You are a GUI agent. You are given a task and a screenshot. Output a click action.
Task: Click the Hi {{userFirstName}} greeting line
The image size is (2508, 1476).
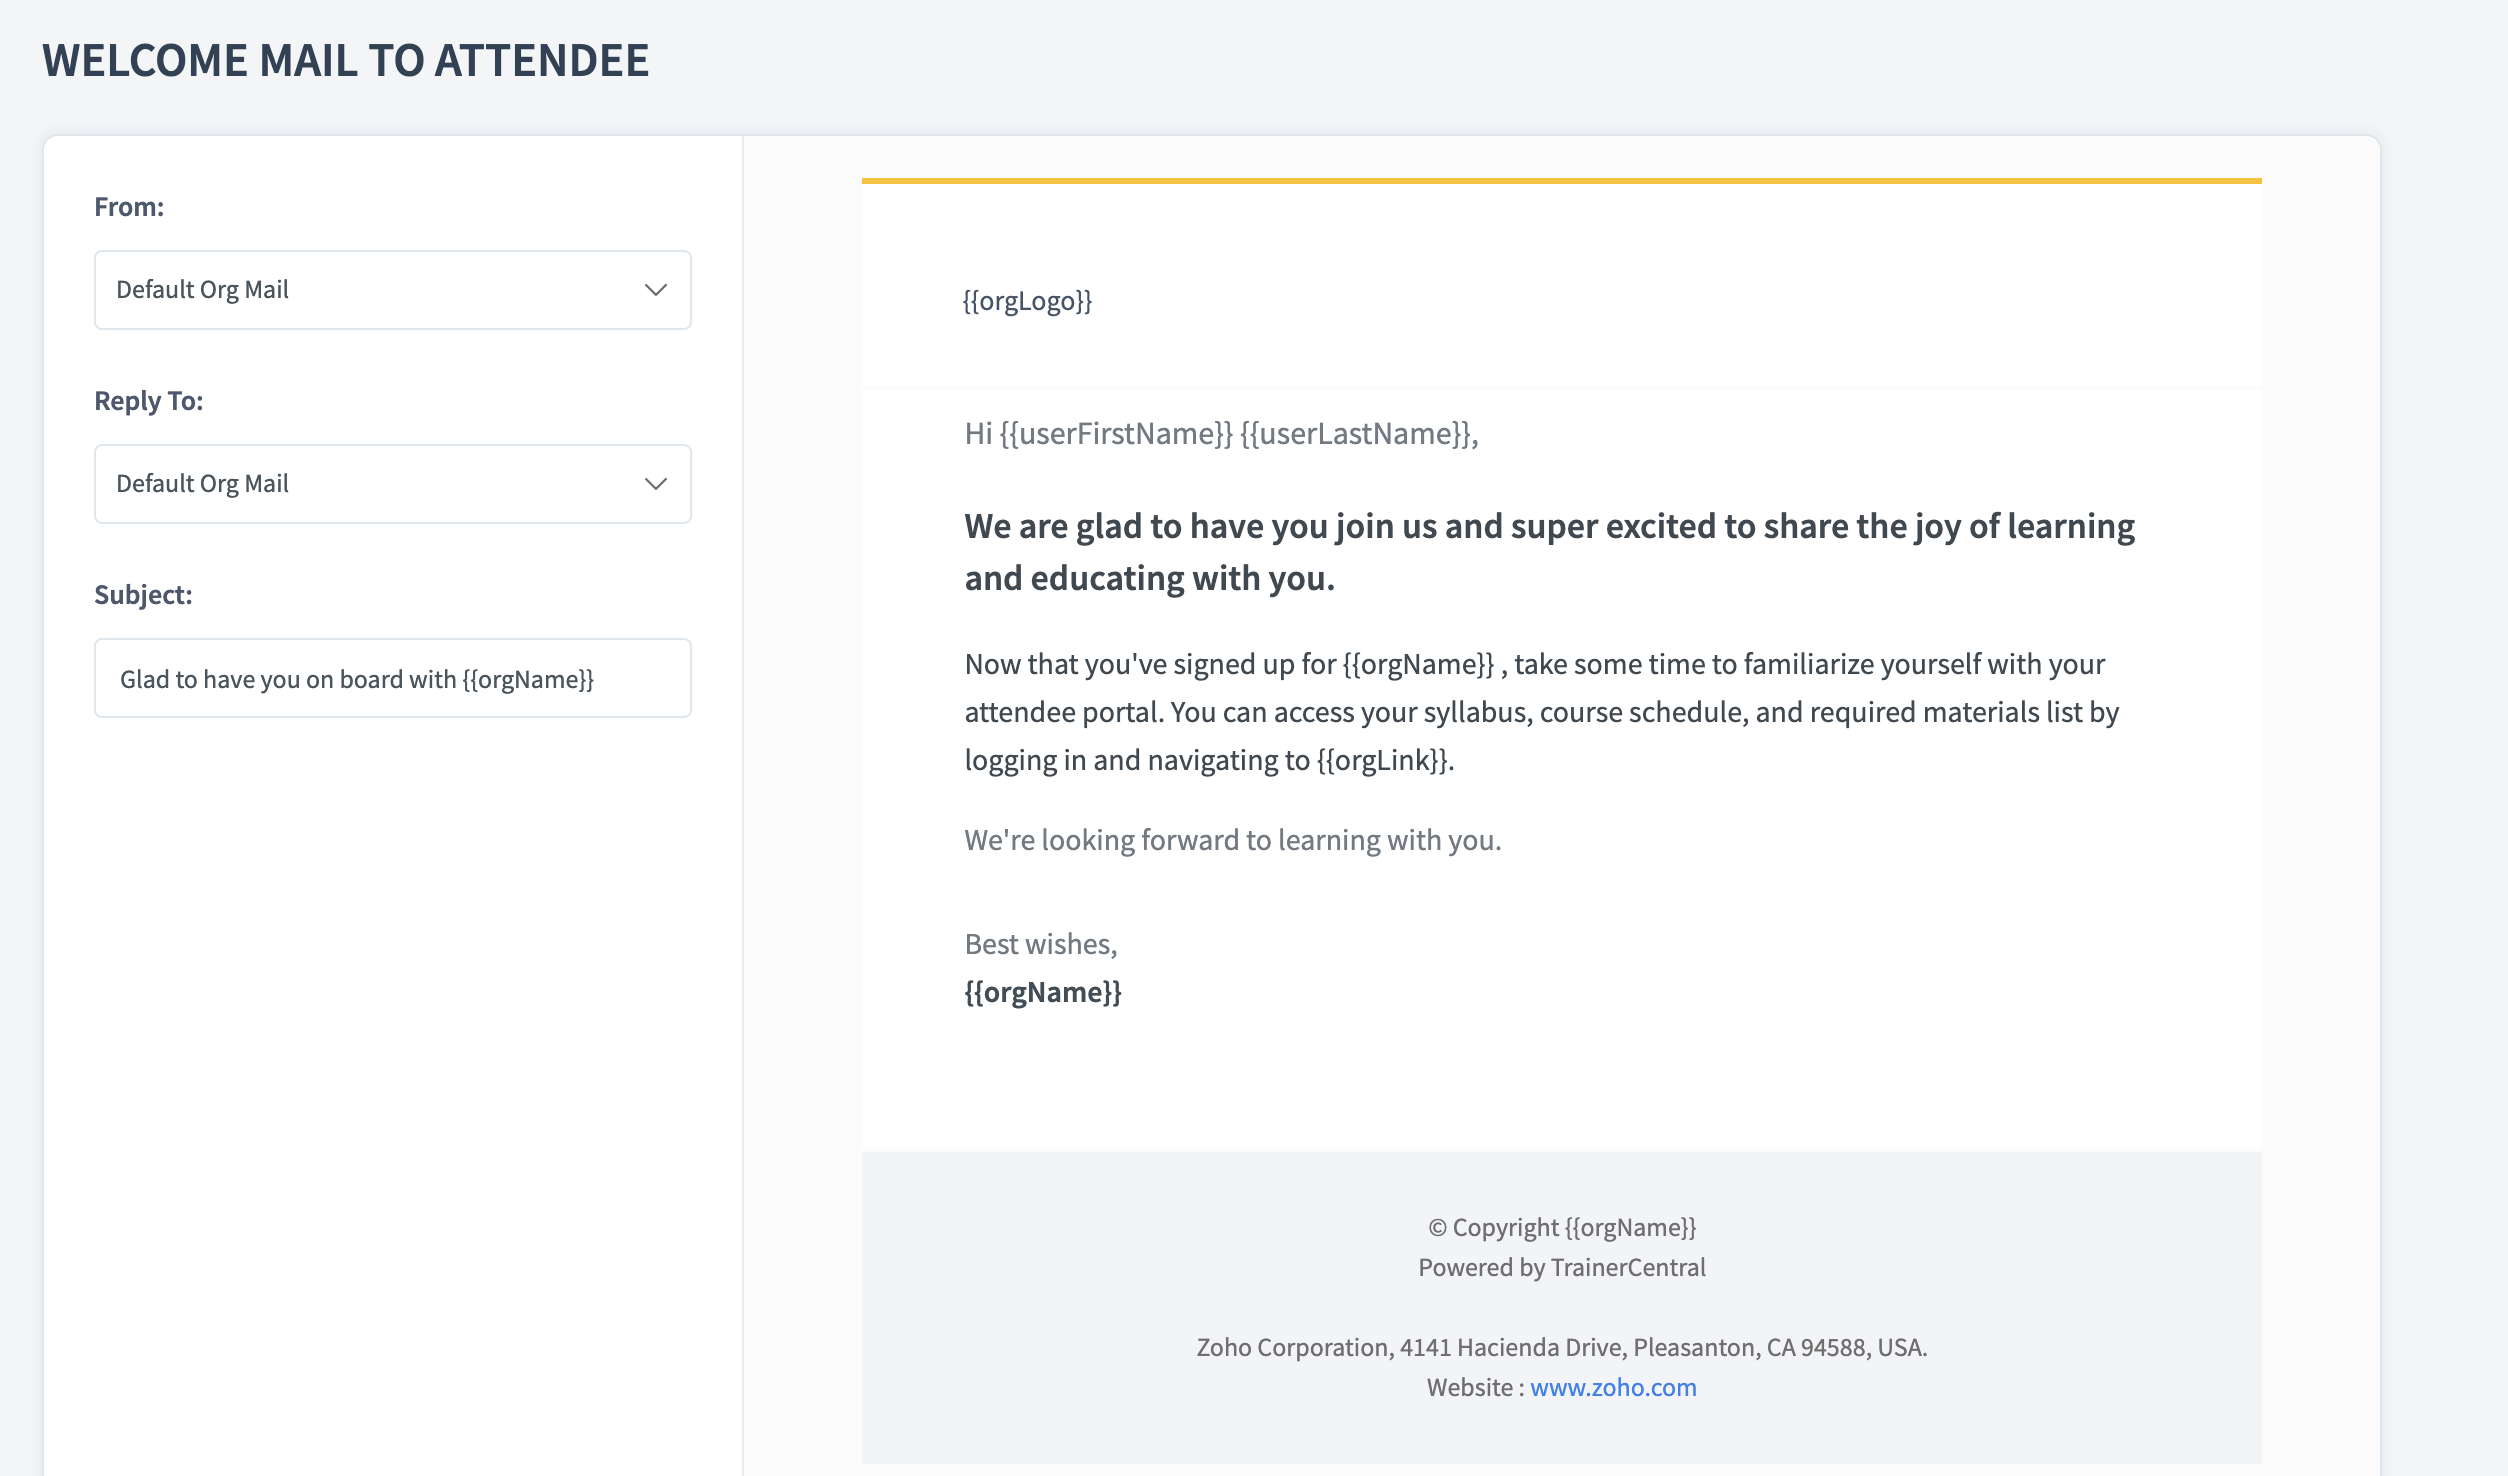(1220, 434)
